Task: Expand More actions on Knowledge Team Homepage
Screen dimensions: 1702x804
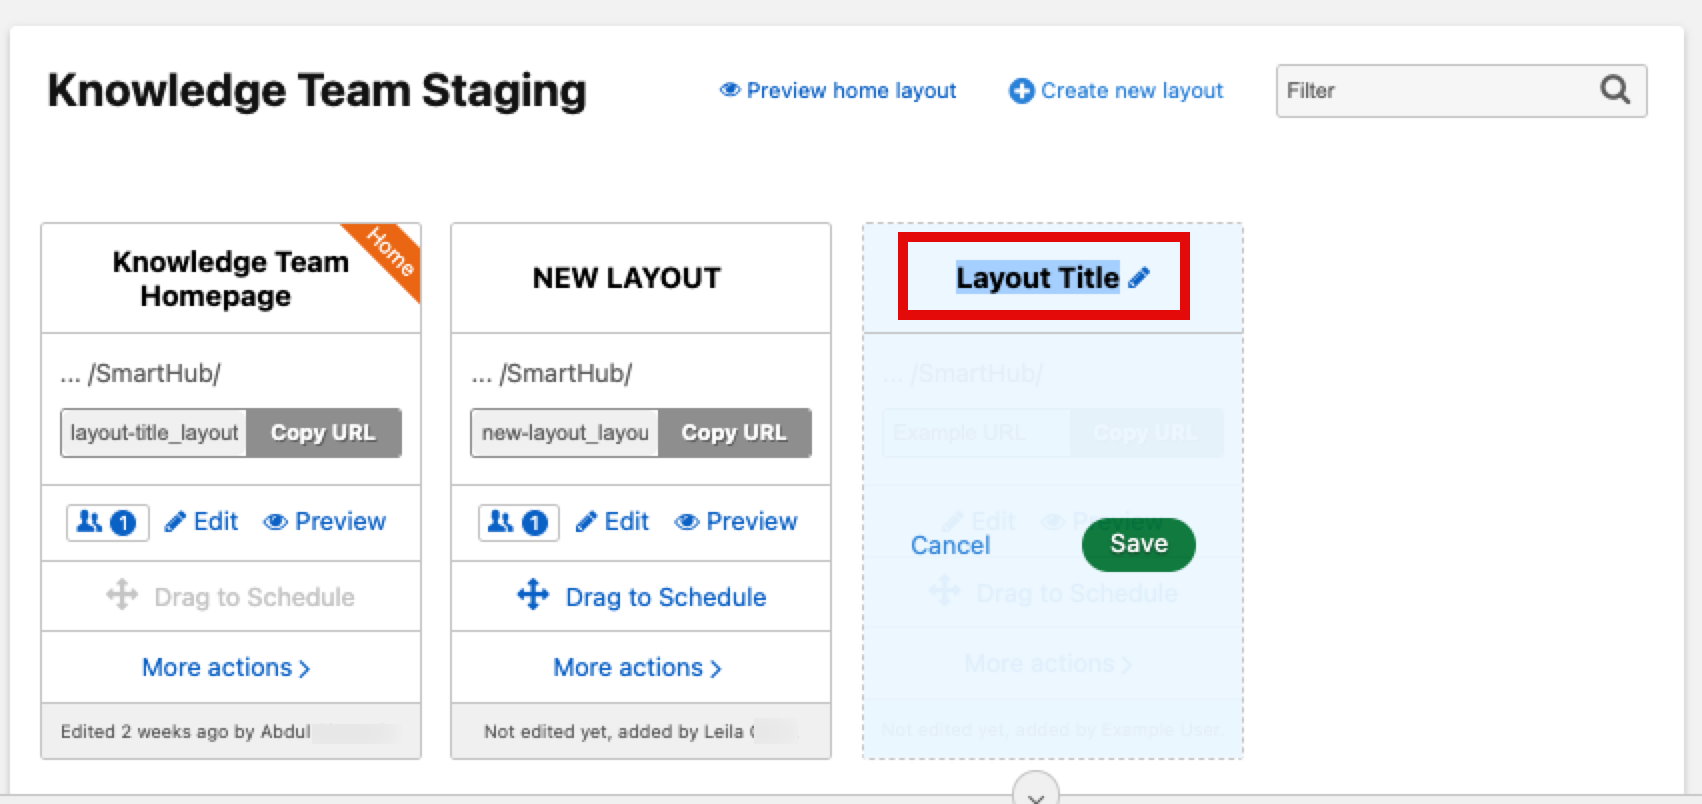Action: (x=226, y=667)
